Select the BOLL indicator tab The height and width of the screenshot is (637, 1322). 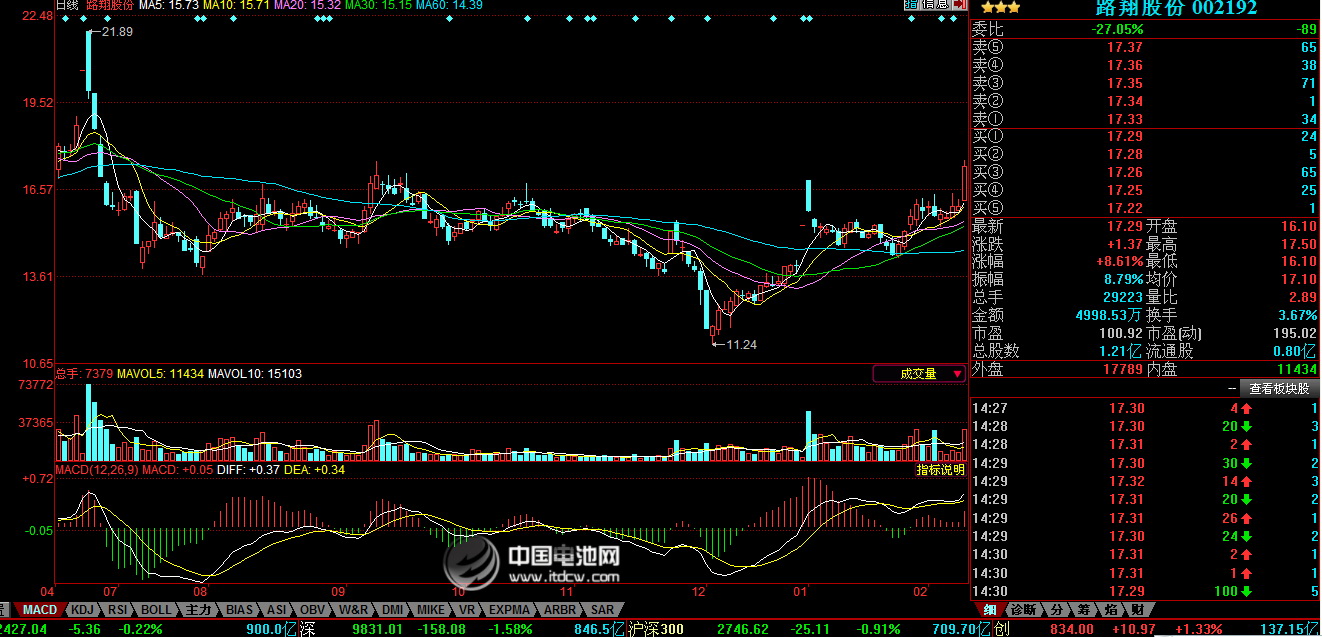pos(155,609)
